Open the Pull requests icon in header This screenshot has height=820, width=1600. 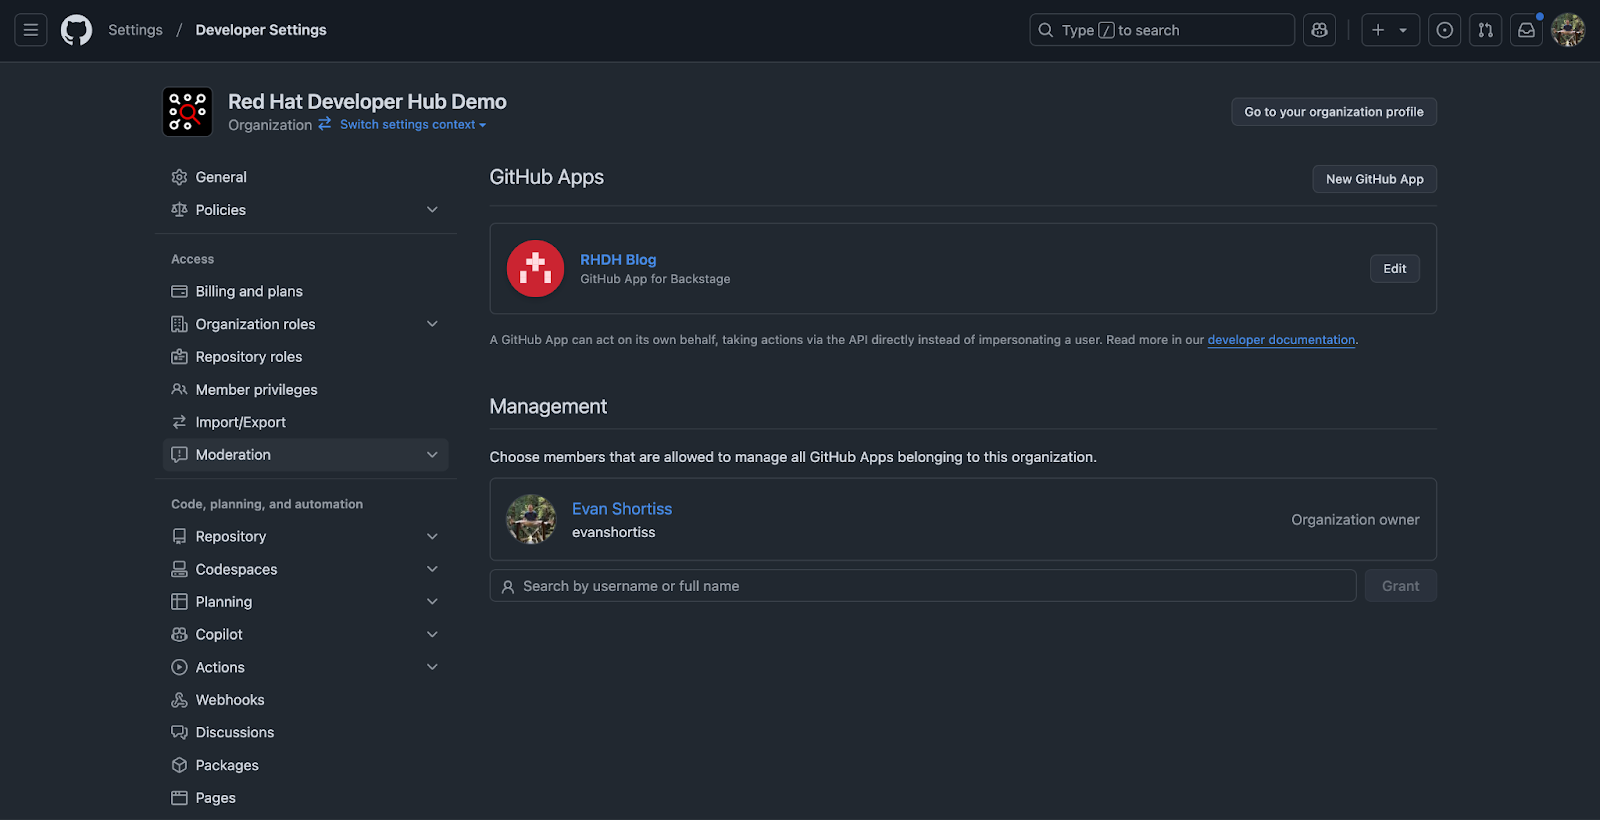(x=1486, y=30)
